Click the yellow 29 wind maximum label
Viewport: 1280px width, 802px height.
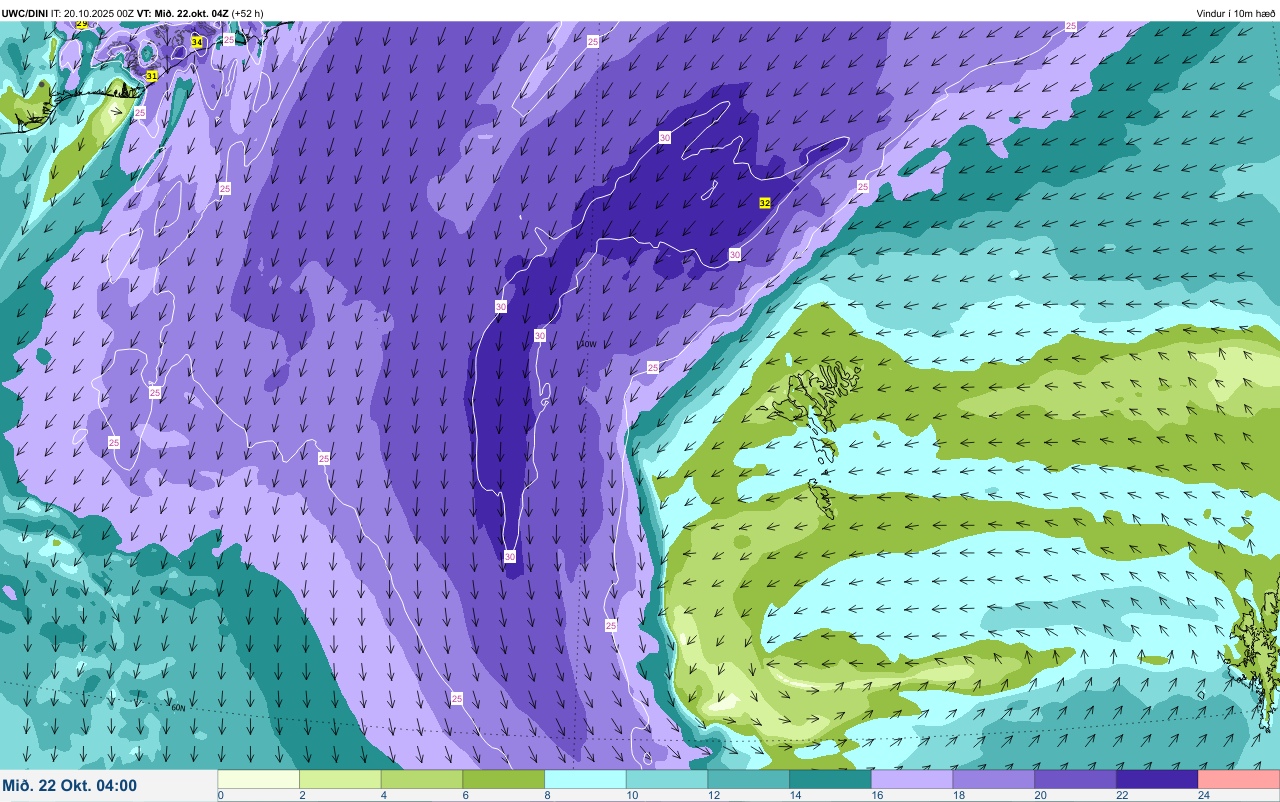coord(82,23)
